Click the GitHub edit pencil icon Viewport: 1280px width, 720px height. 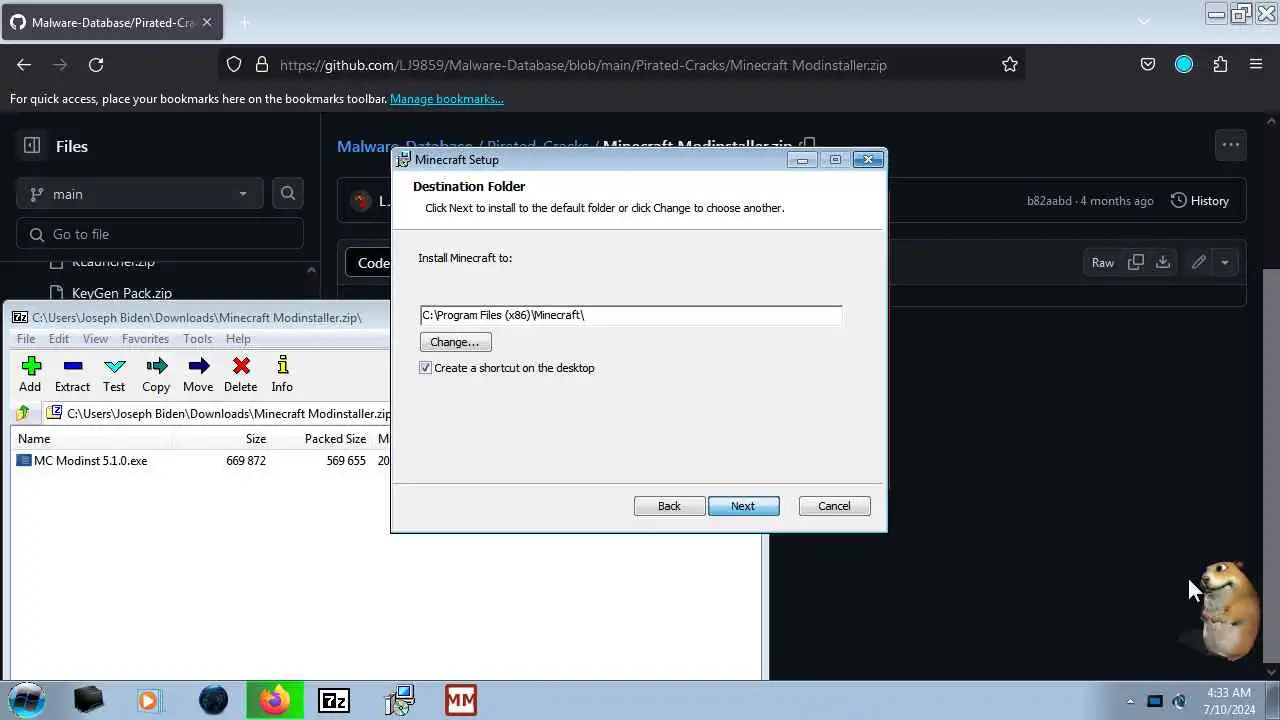pyautogui.click(x=1198, y=262)
